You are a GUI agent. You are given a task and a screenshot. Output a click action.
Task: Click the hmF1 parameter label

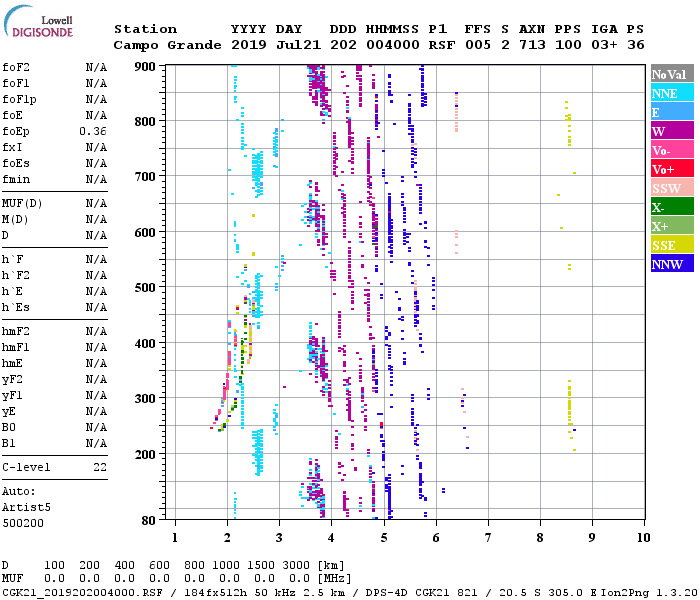[16, 347]
